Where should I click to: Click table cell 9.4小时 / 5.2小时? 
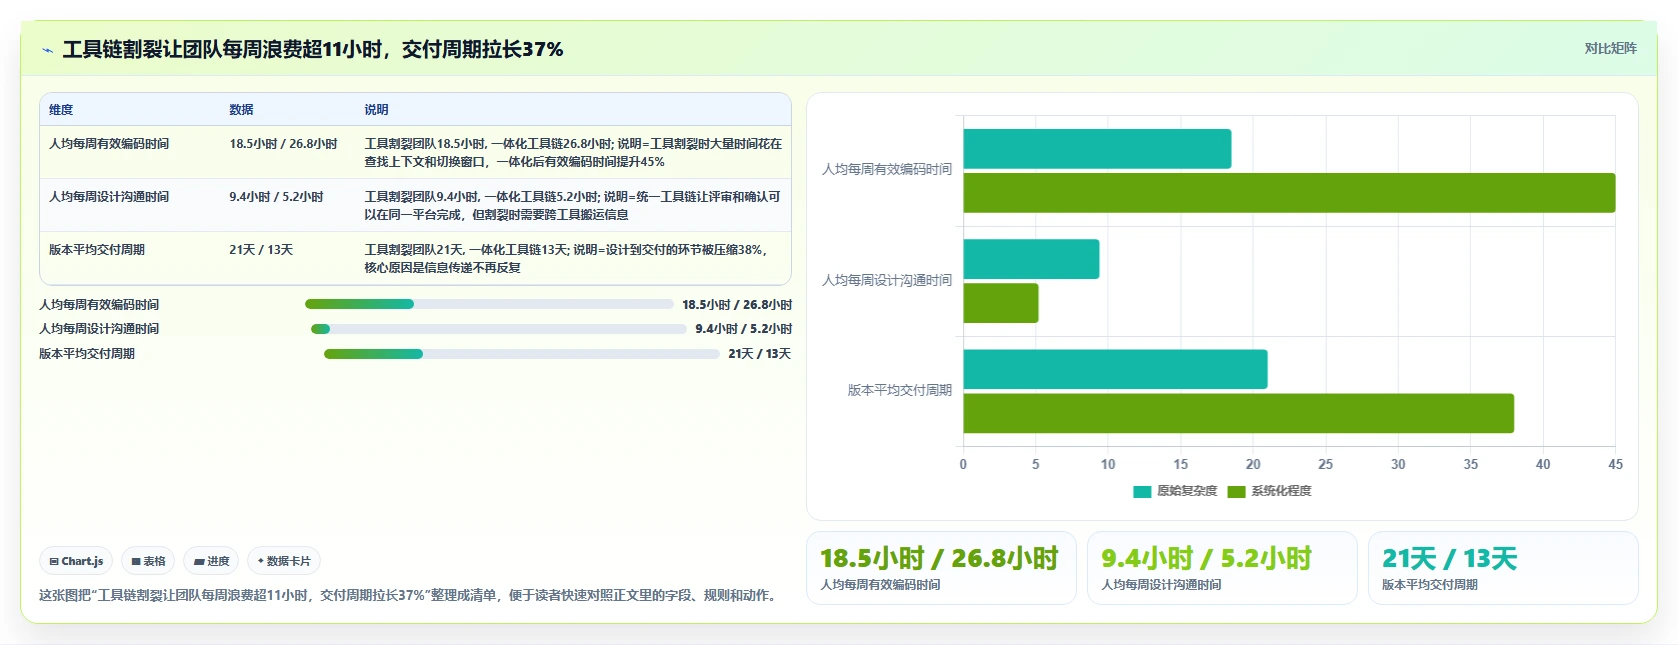click(276, 197)
